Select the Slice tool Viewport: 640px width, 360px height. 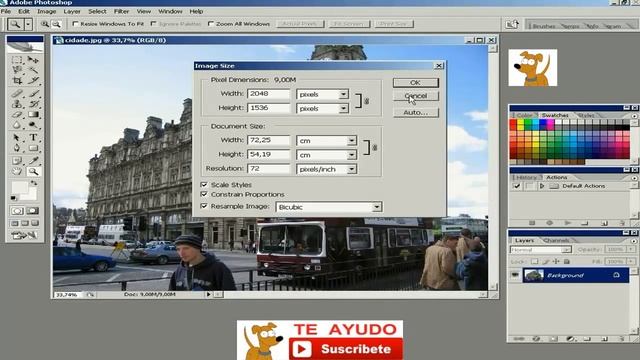point(33,80)
